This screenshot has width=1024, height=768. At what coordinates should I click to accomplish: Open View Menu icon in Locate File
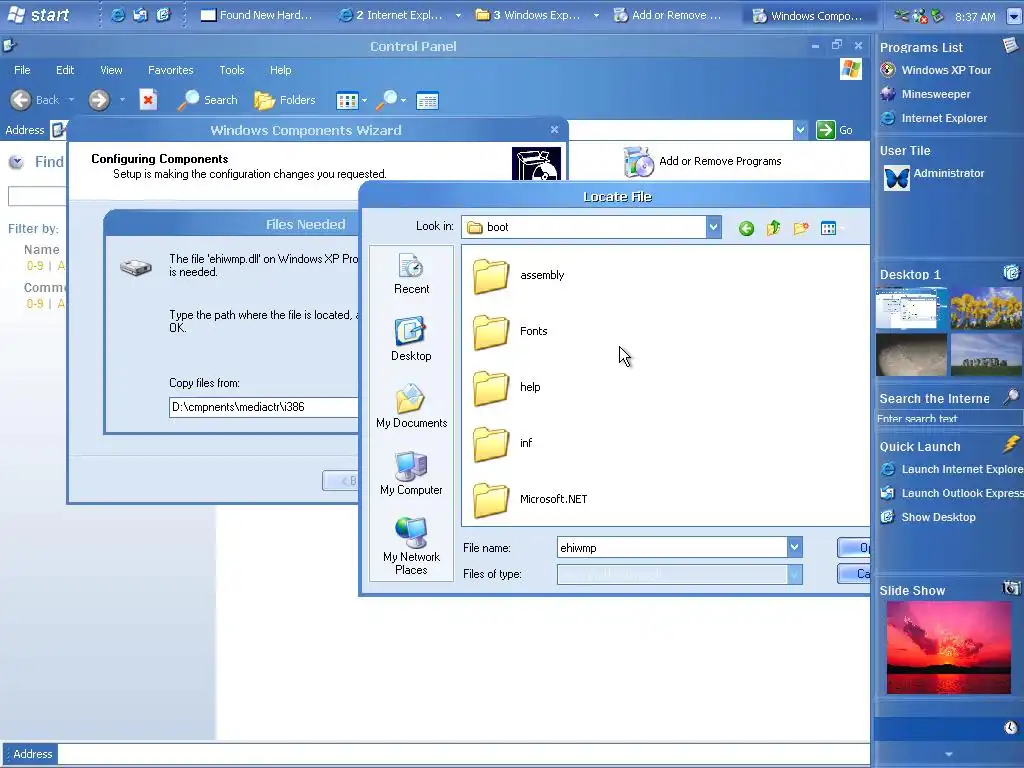(829, 228)
